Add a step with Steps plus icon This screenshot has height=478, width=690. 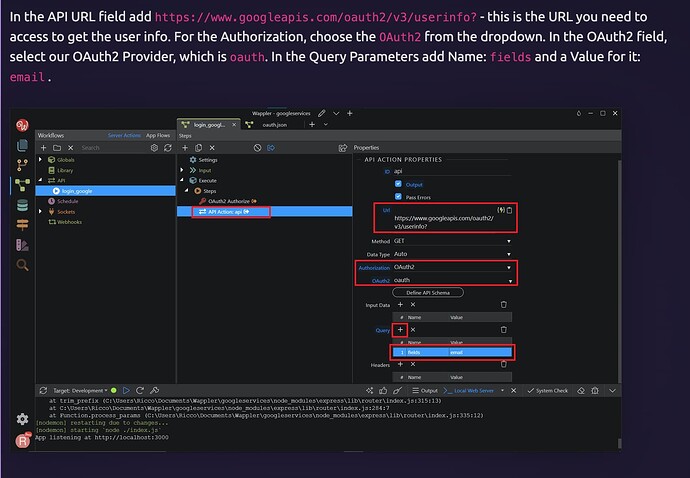(x=185, y=148)
